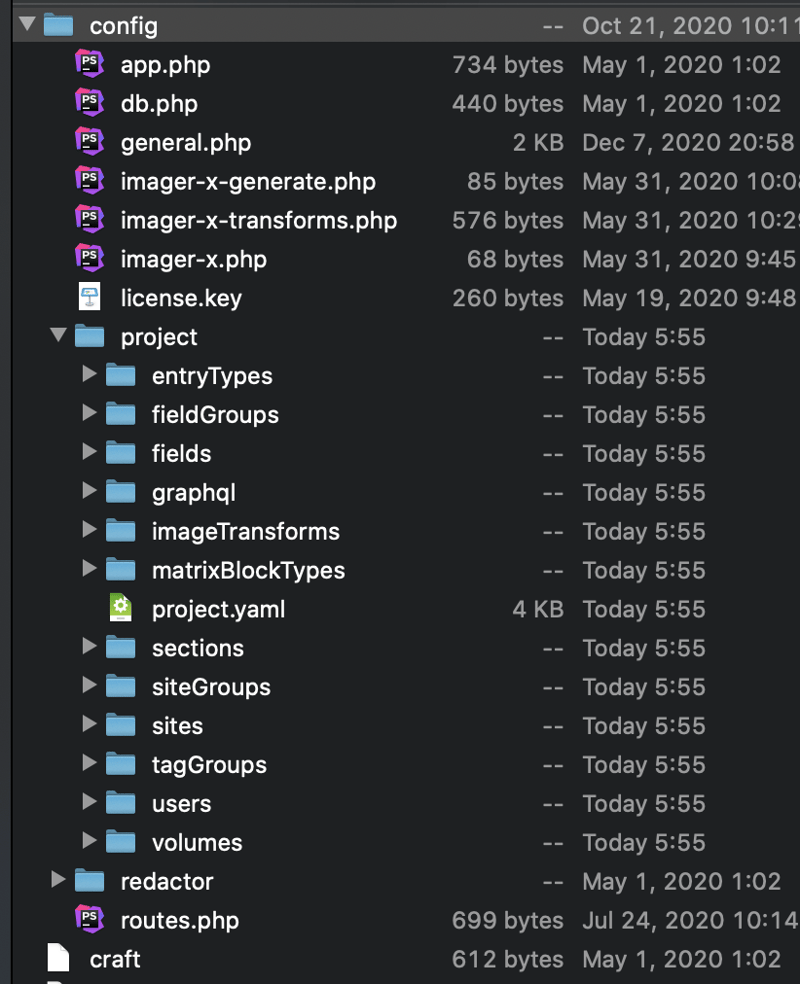Select the siteGroups folder name
The image size is (800, 984).
211,687
